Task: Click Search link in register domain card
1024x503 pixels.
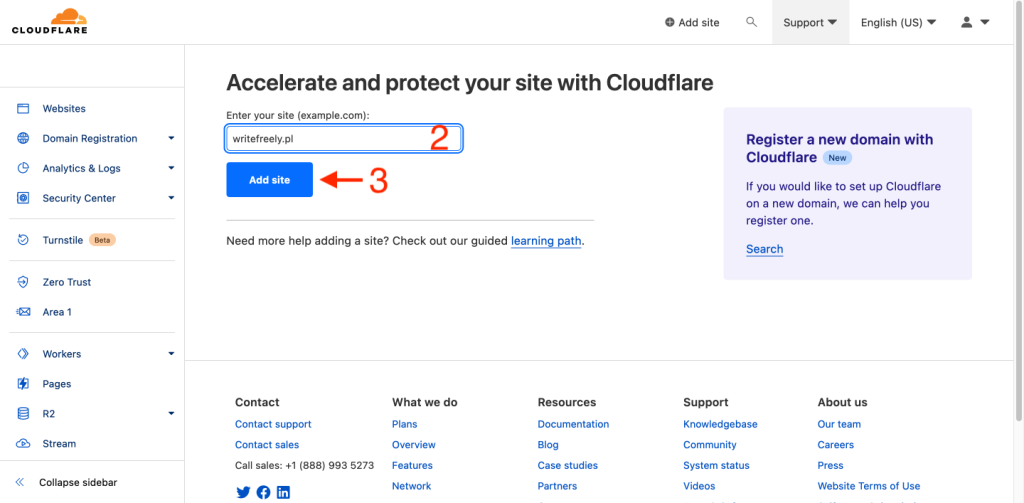Action: click(764, 249)
